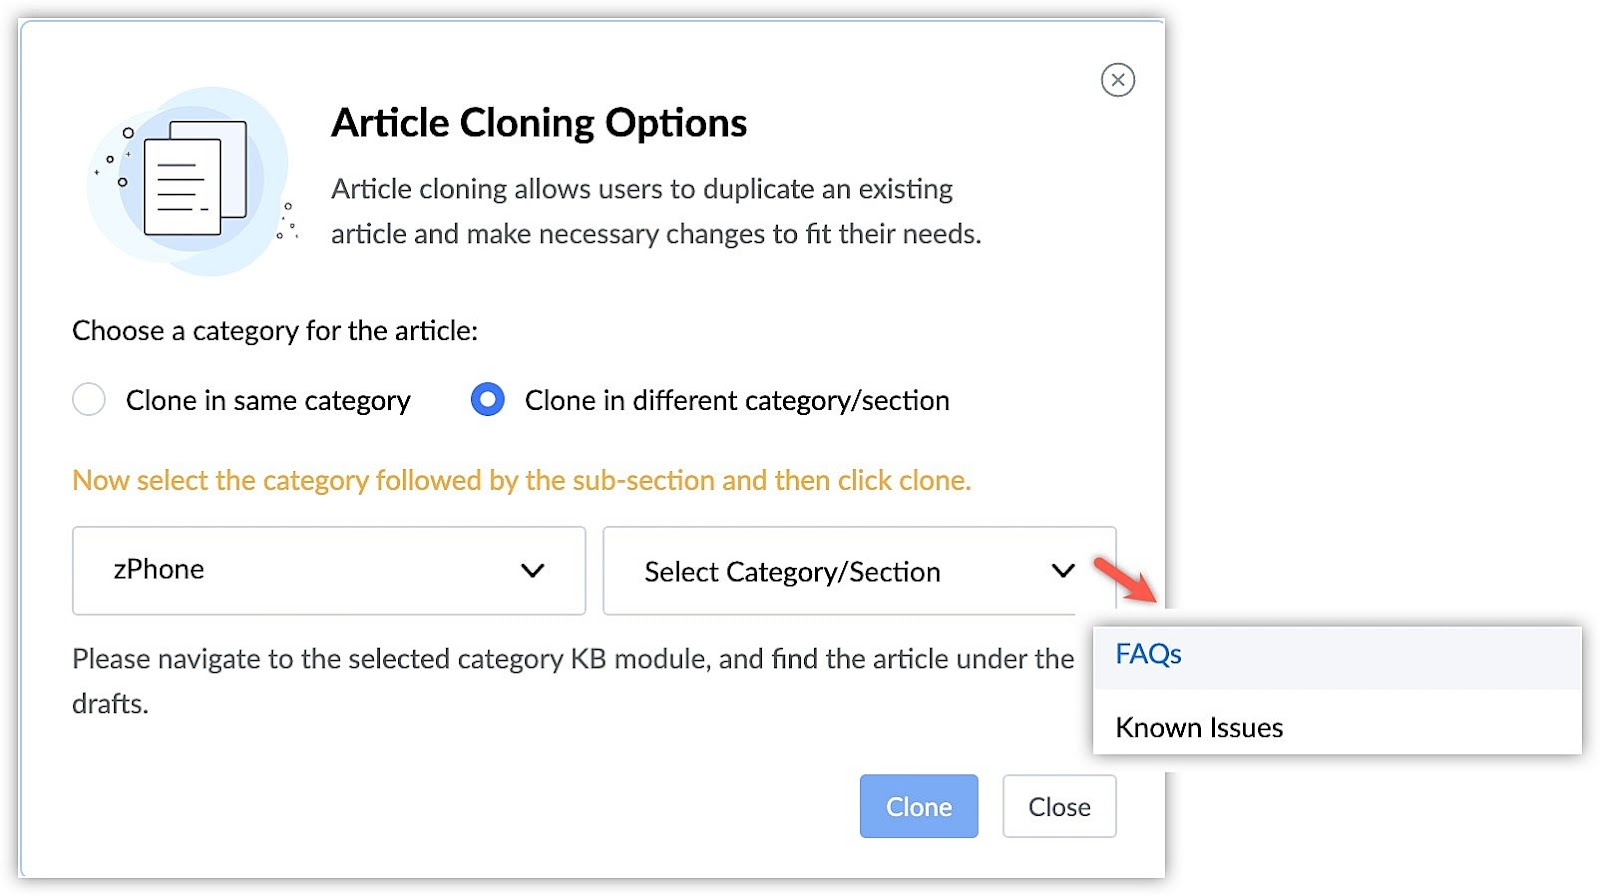Click the article cloning description paragraph
1600x896 pixels.
click(655, 211)
